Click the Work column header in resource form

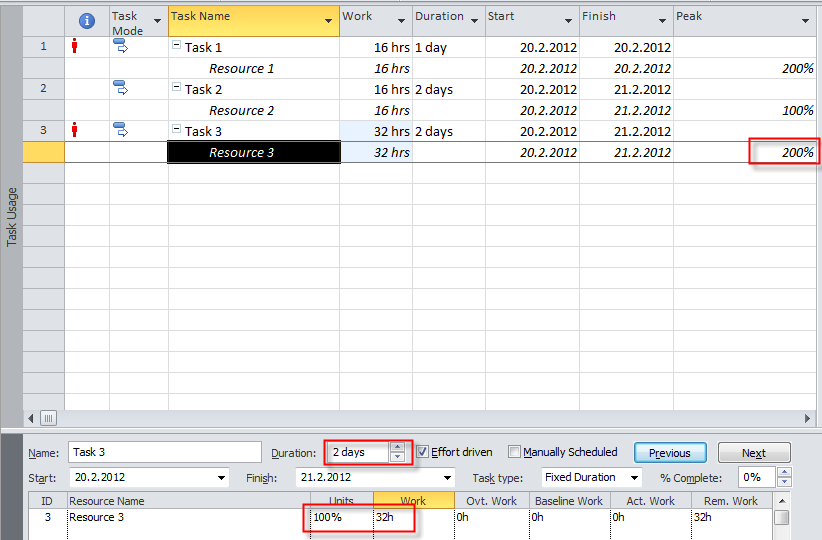click(413, 501)
